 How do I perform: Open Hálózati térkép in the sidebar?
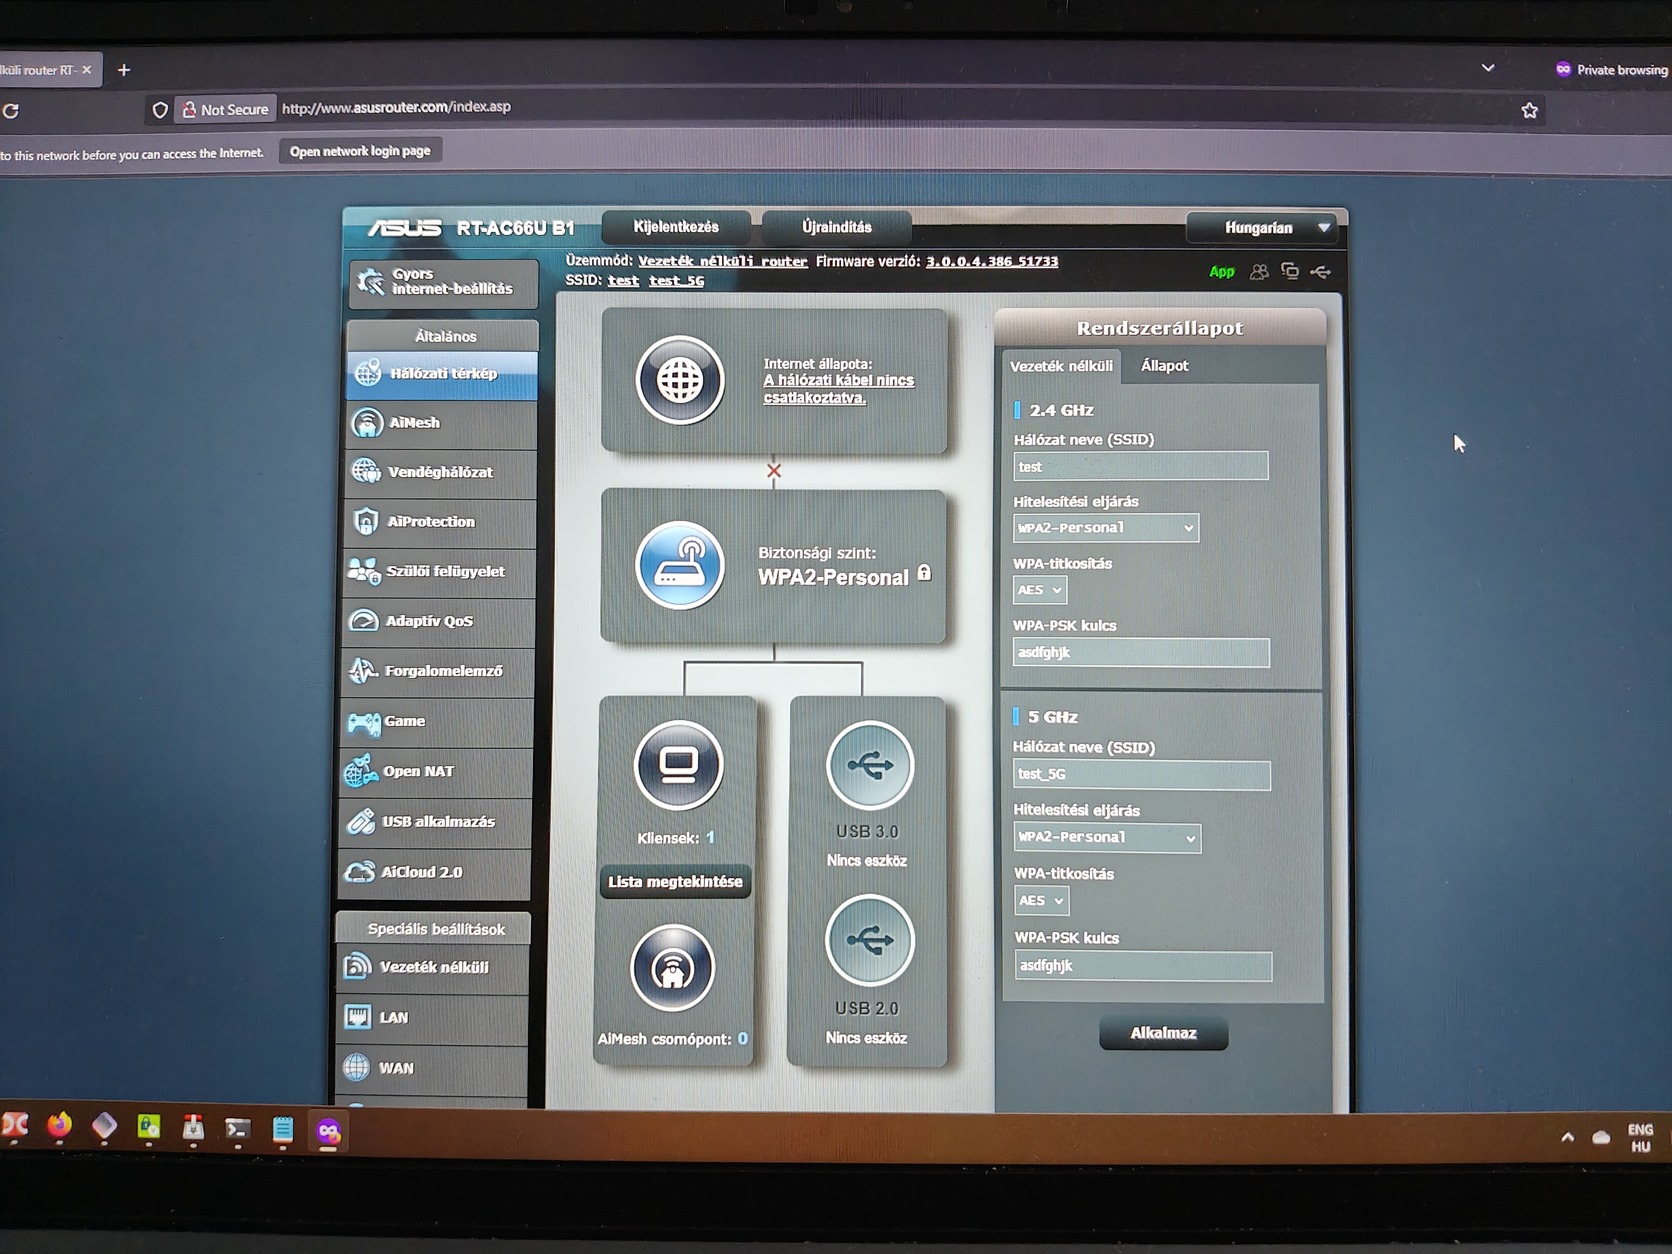pos(441,374)
